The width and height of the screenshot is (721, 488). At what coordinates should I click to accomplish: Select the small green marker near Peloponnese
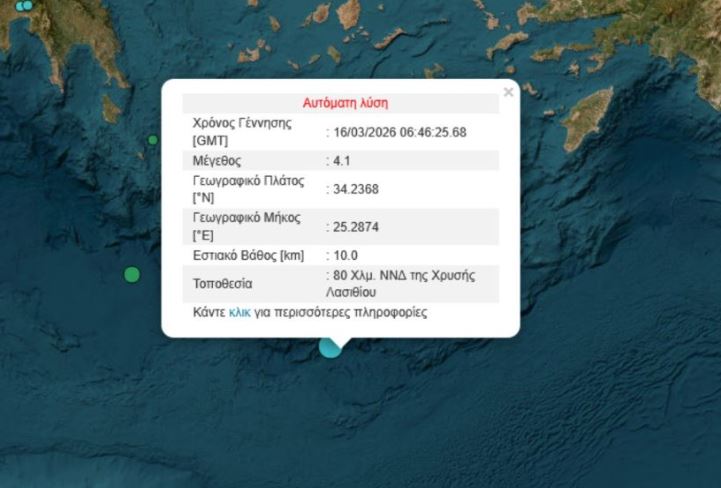pos(153,140)
